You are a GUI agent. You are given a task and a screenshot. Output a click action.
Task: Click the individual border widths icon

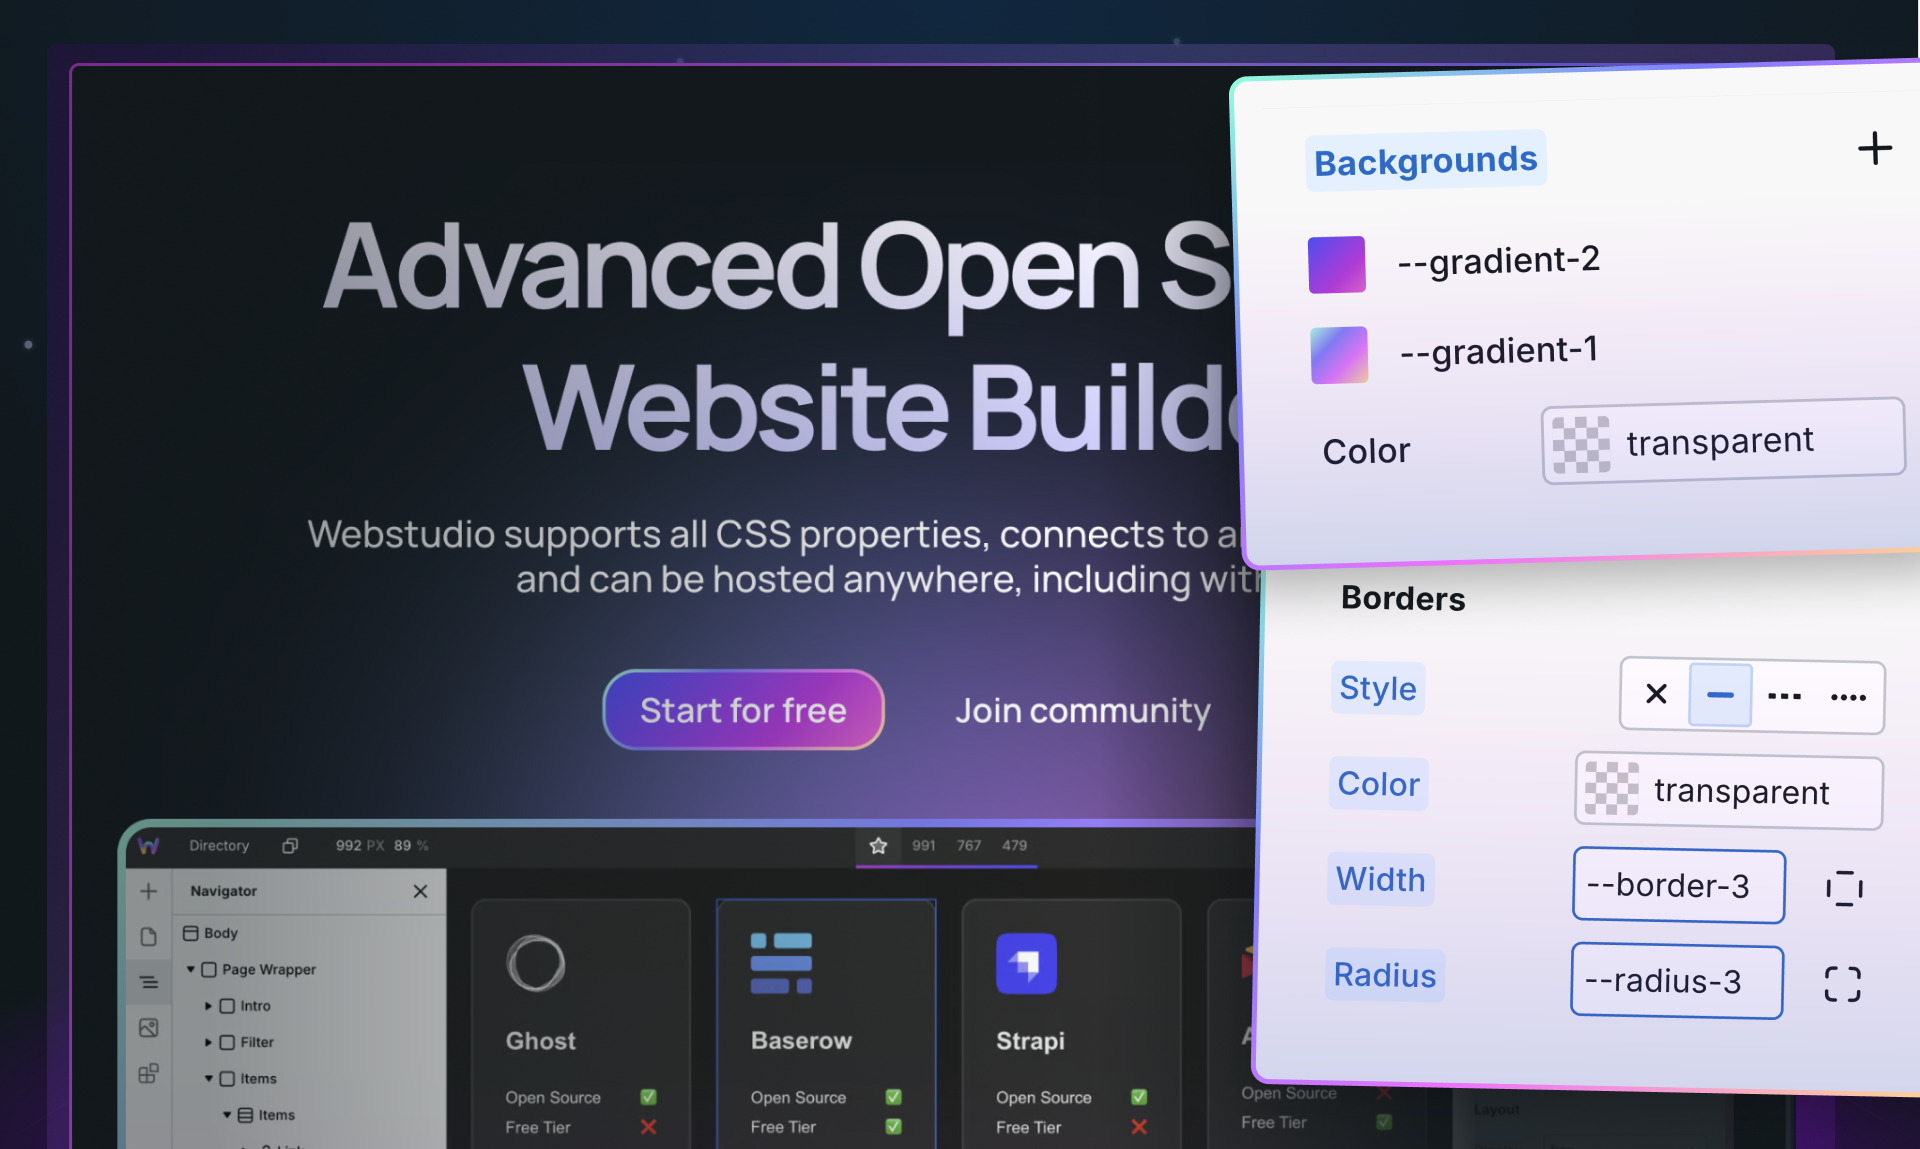(1844, 888)
